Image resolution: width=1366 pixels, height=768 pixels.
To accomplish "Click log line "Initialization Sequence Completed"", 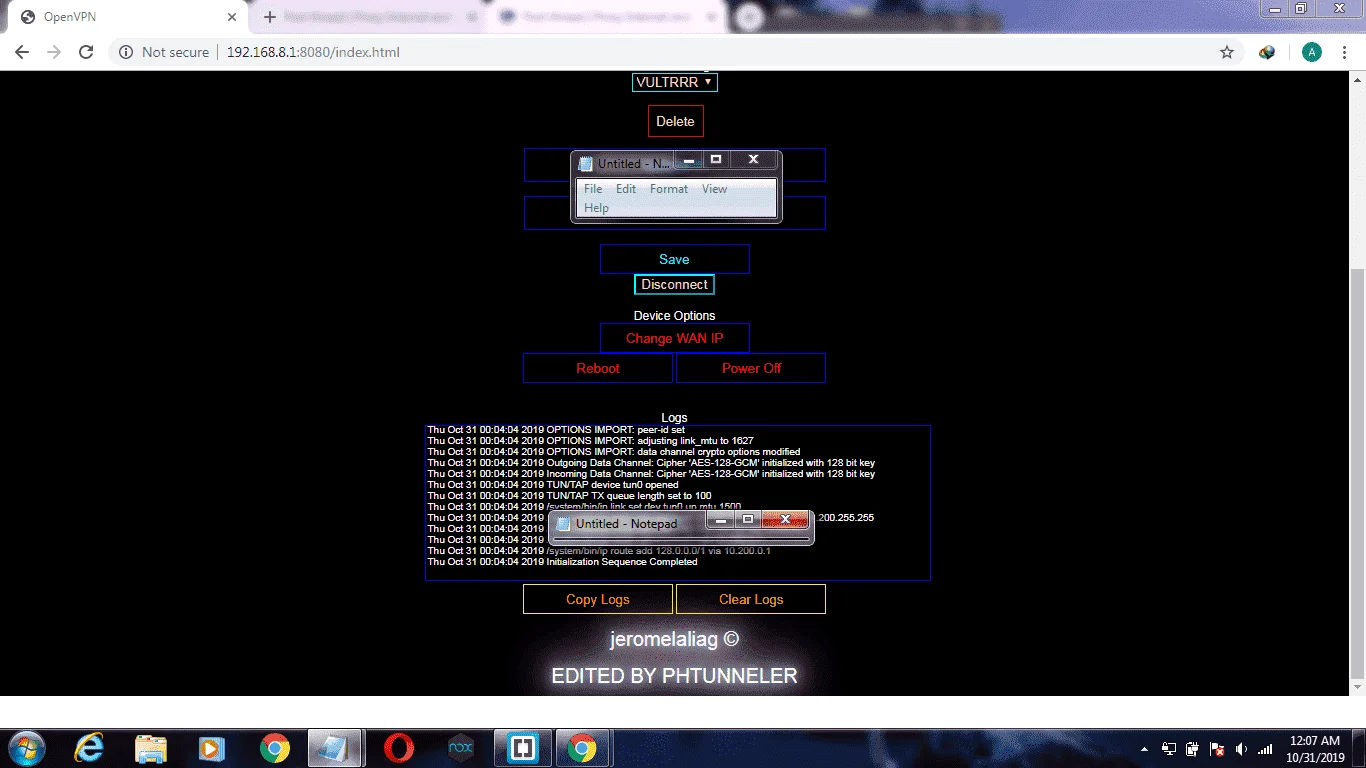I will click(562, 562).
